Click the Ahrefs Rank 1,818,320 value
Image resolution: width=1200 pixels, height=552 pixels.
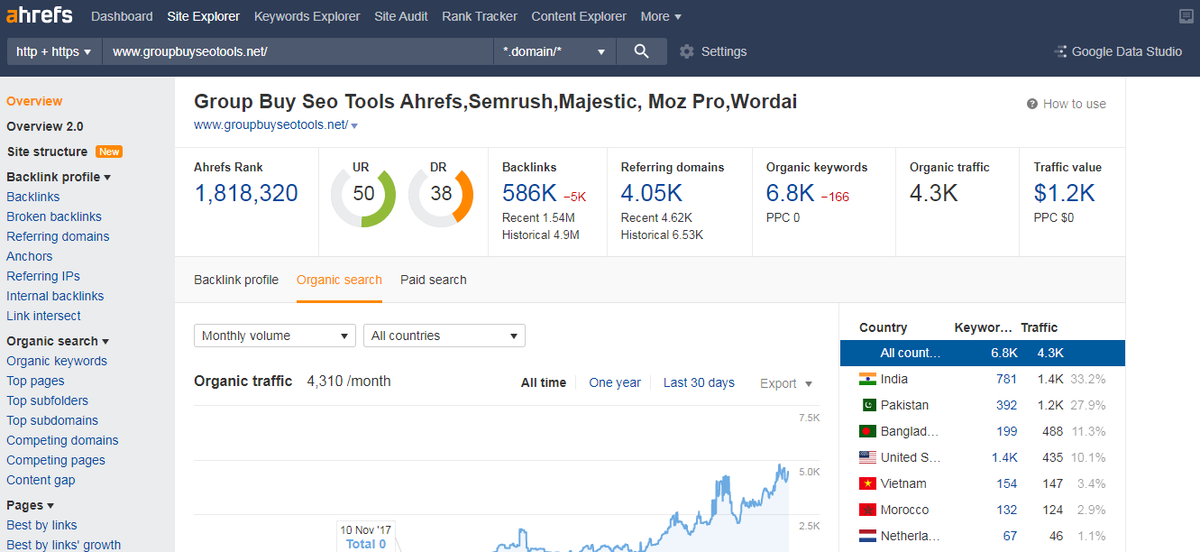[246, 193]
